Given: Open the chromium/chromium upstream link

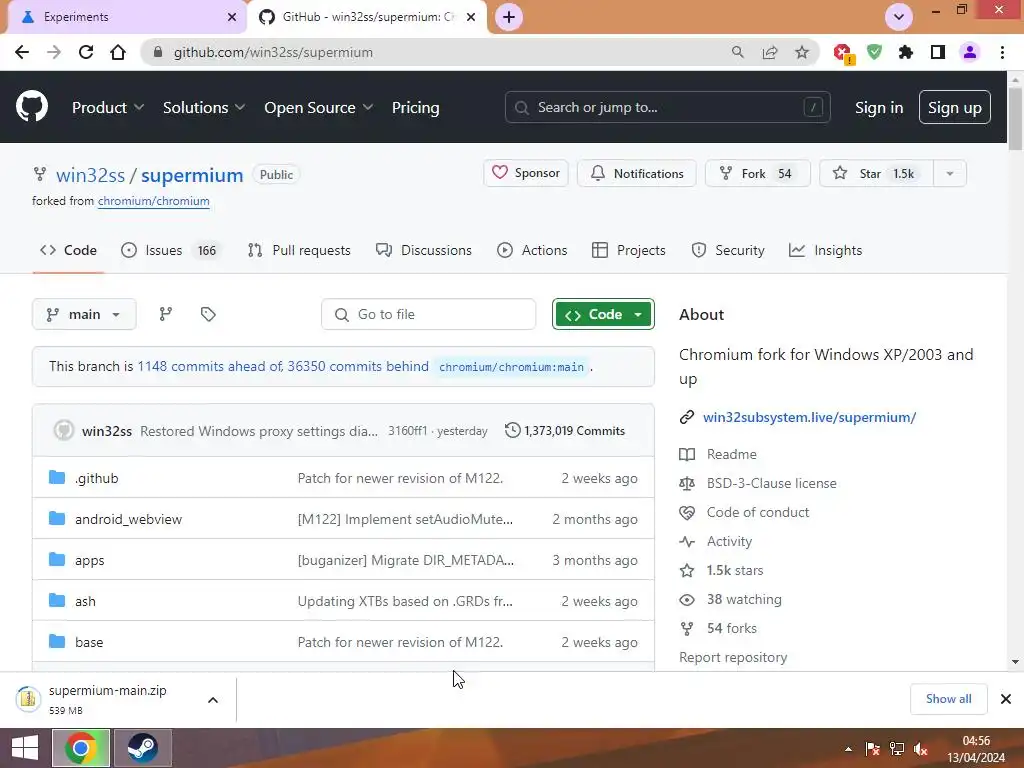Looking at the screenshot, I should [153, 201].
